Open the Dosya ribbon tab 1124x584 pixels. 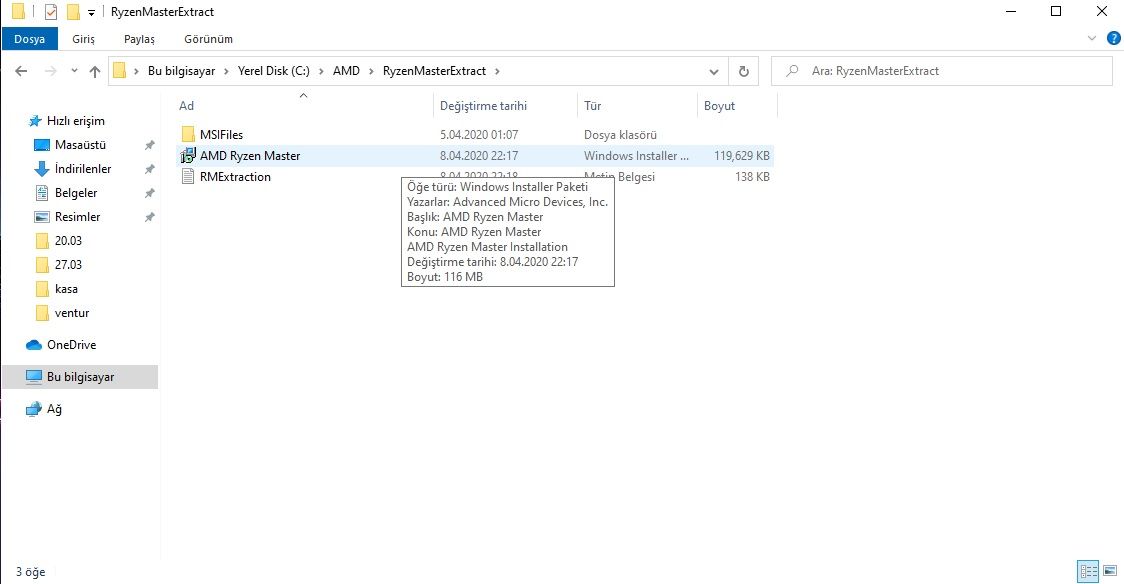pyautogui.click(x=29, y=39)
